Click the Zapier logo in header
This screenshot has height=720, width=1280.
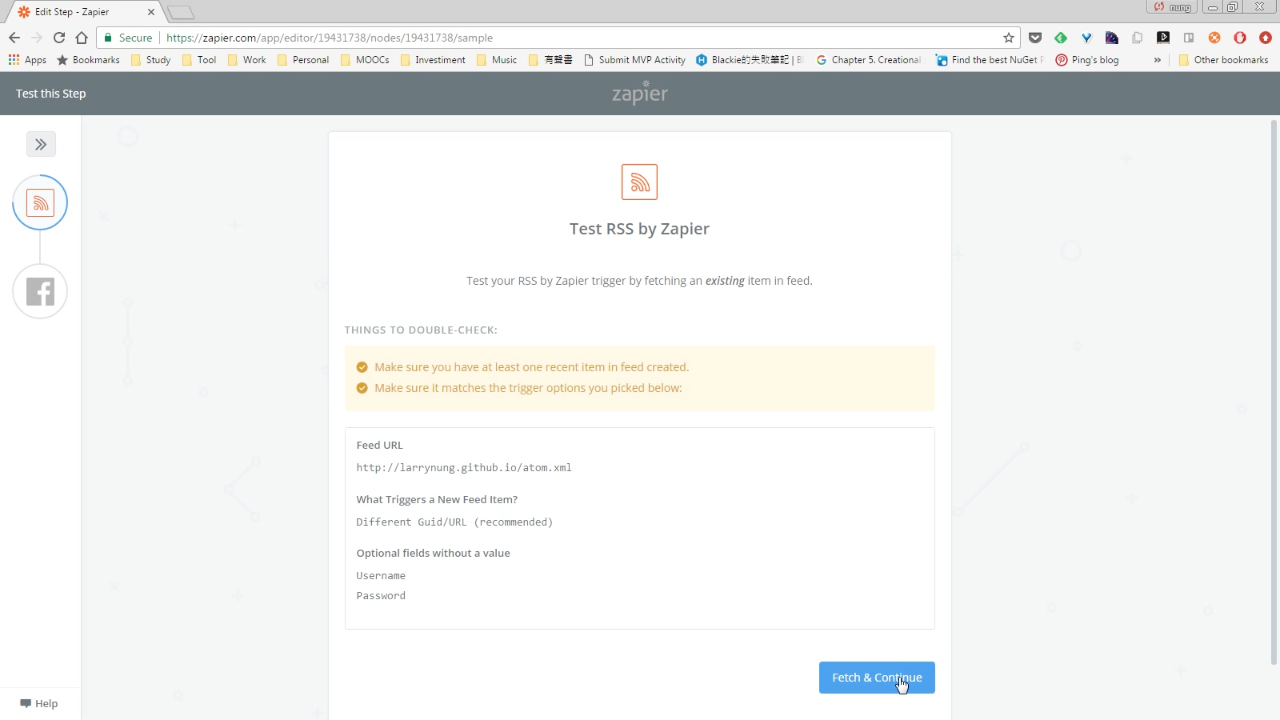(x=640, y=93)
